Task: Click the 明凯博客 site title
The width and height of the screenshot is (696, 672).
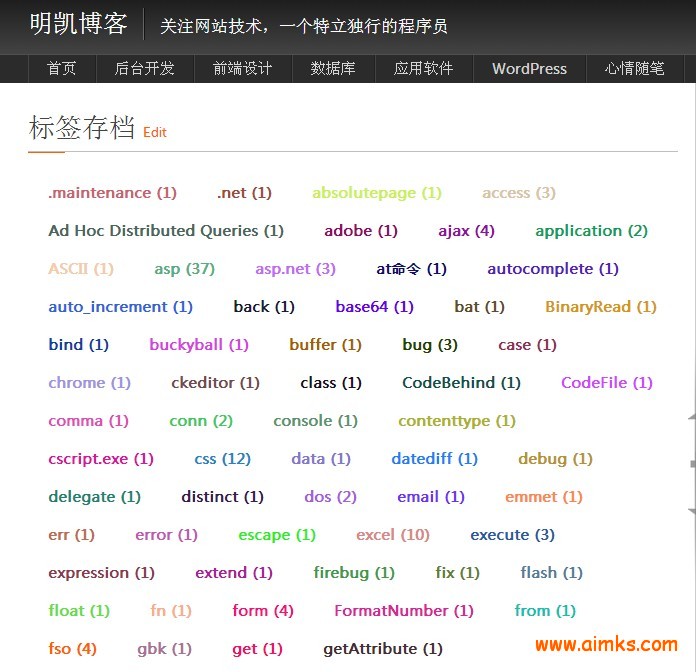Action: [x=79, y=24]
